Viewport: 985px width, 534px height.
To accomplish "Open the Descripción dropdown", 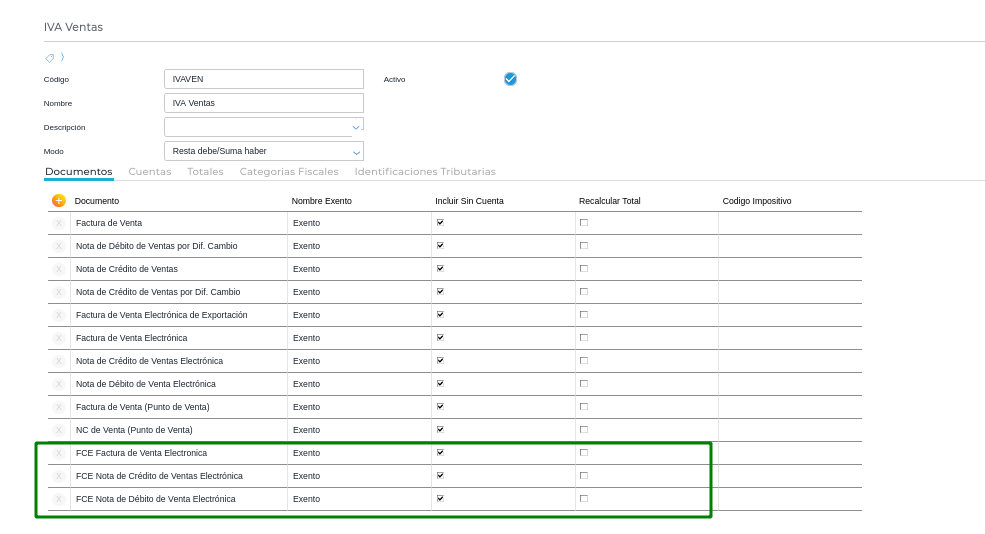I will 355,127.
